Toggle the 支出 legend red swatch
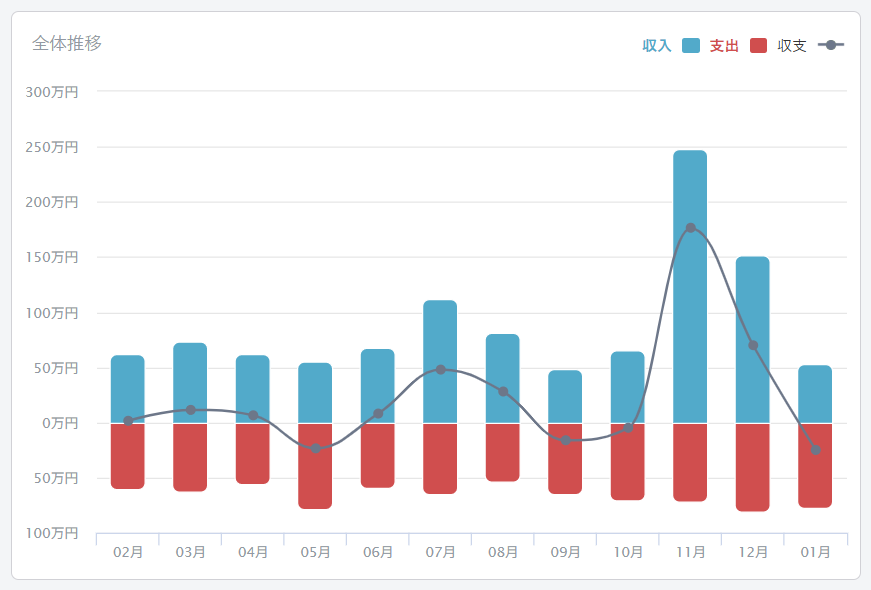This screenshot has width=871, height=590. tap(758, 45)
